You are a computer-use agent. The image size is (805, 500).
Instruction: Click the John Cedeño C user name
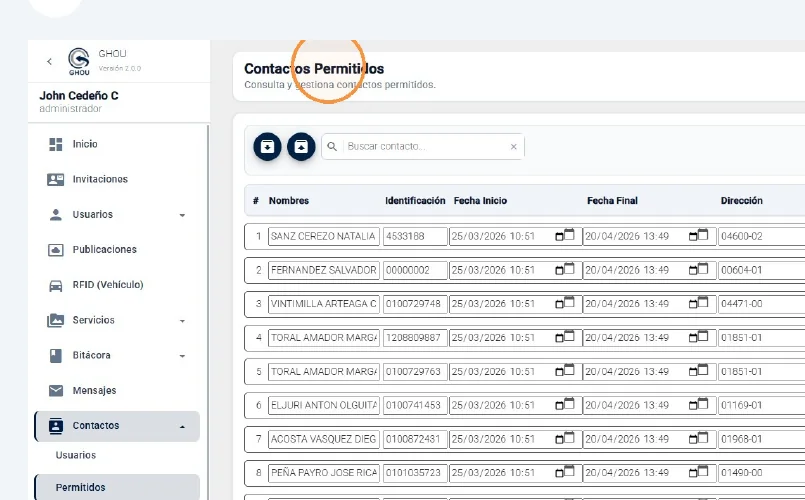point(79,95)
